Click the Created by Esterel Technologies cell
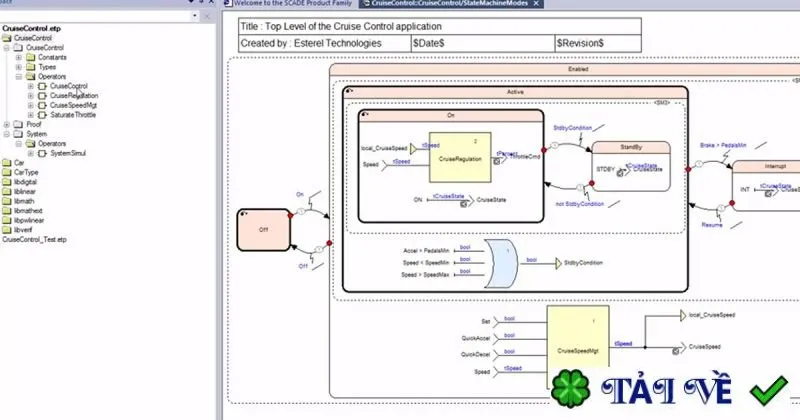Screen dimensions: 800x420 point(324,43)
